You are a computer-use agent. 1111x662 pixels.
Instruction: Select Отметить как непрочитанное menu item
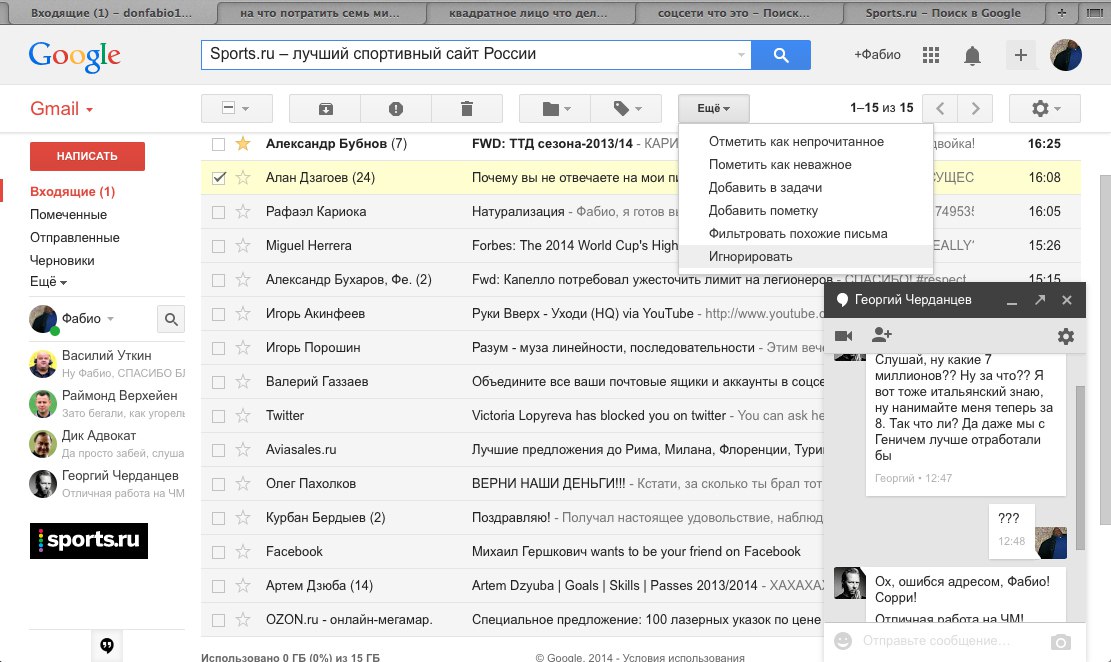796,142
